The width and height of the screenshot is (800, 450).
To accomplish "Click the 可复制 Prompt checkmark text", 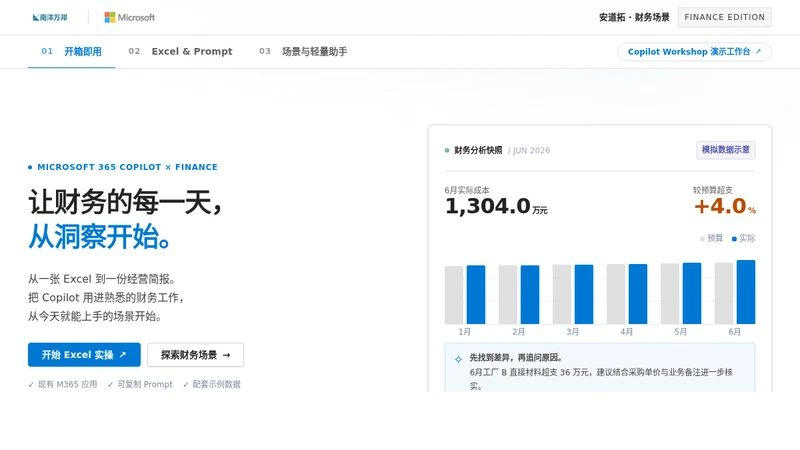I will (x=140, y=384).
